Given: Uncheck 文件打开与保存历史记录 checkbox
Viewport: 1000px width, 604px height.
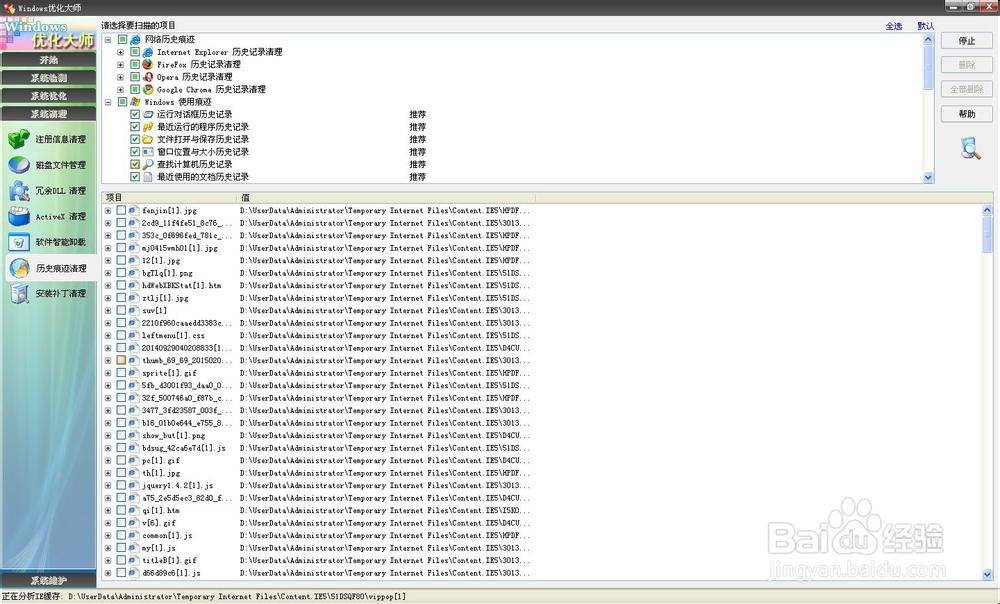Looking at the screenshot, I should (135, 139).
